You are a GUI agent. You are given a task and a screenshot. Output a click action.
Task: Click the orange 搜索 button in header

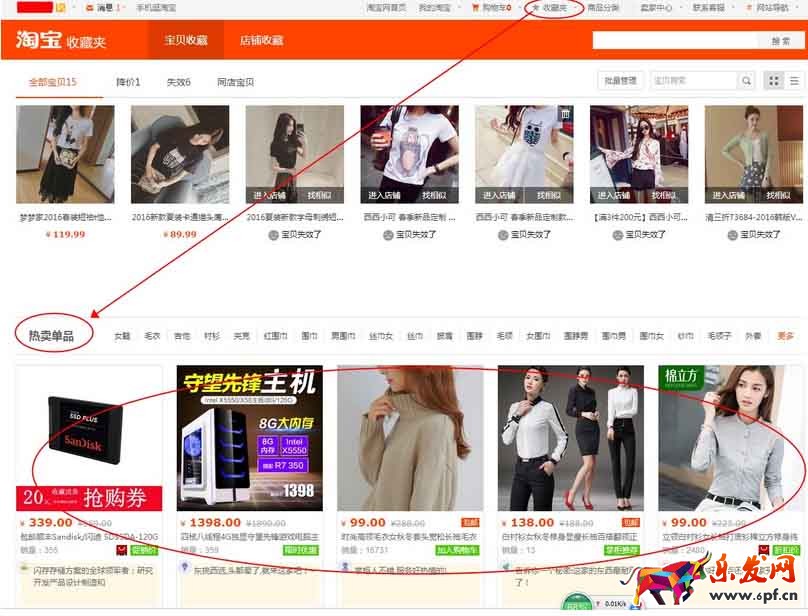[780, 41]
